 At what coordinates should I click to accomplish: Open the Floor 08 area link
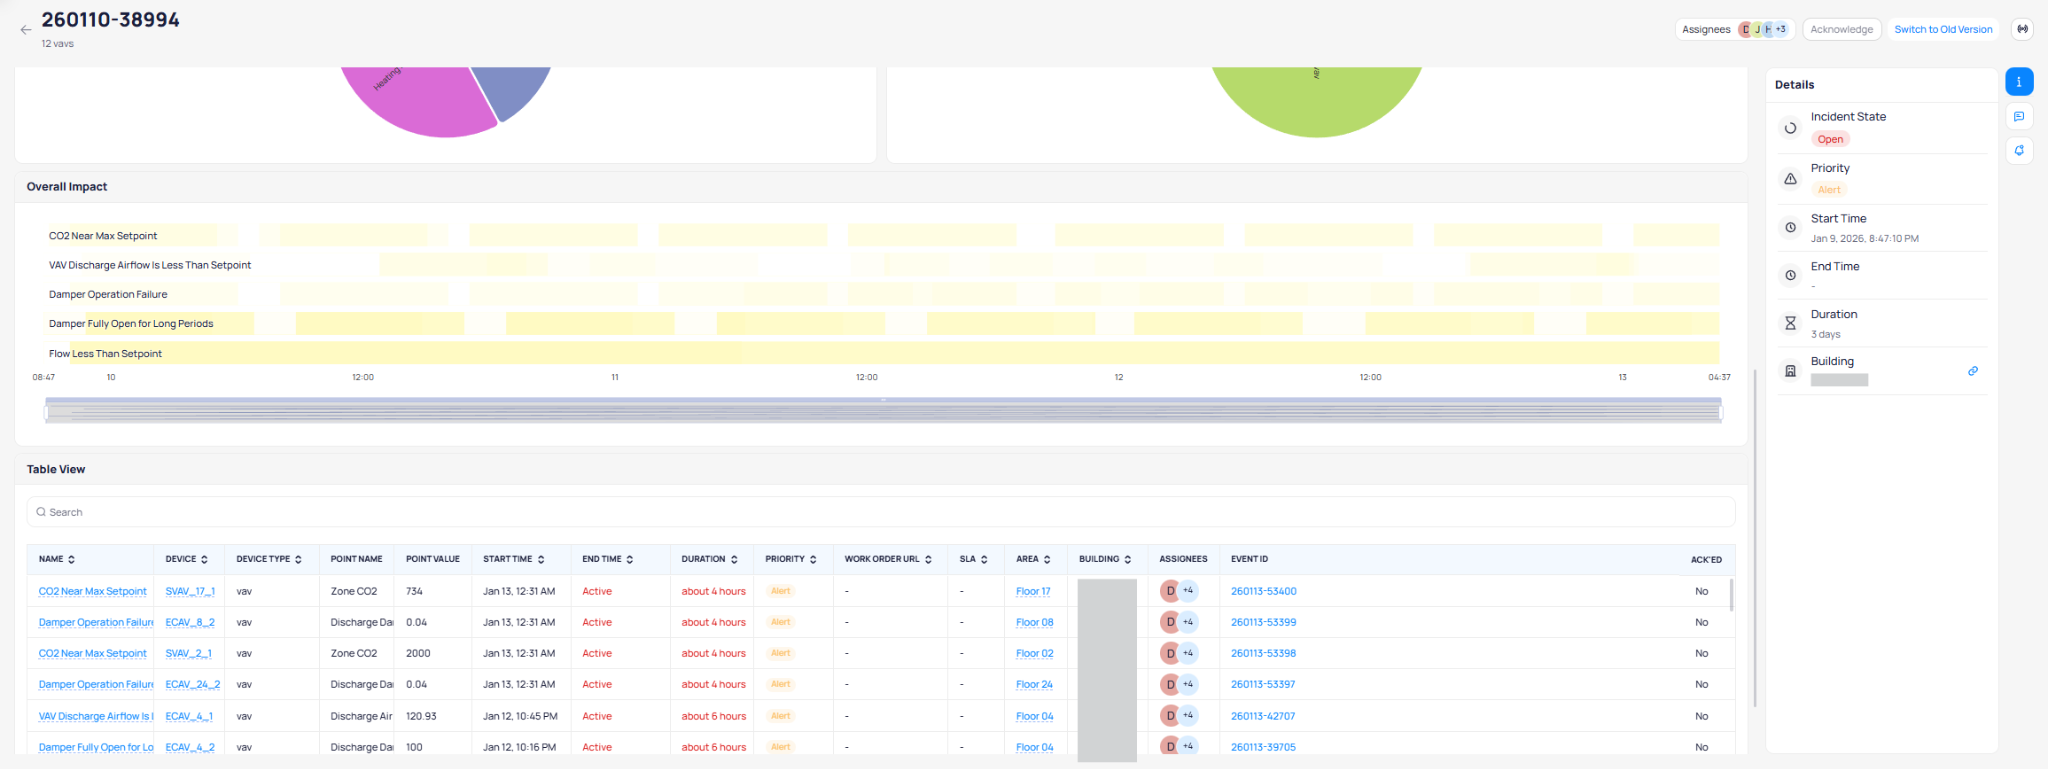click(x=1034, y=623)
